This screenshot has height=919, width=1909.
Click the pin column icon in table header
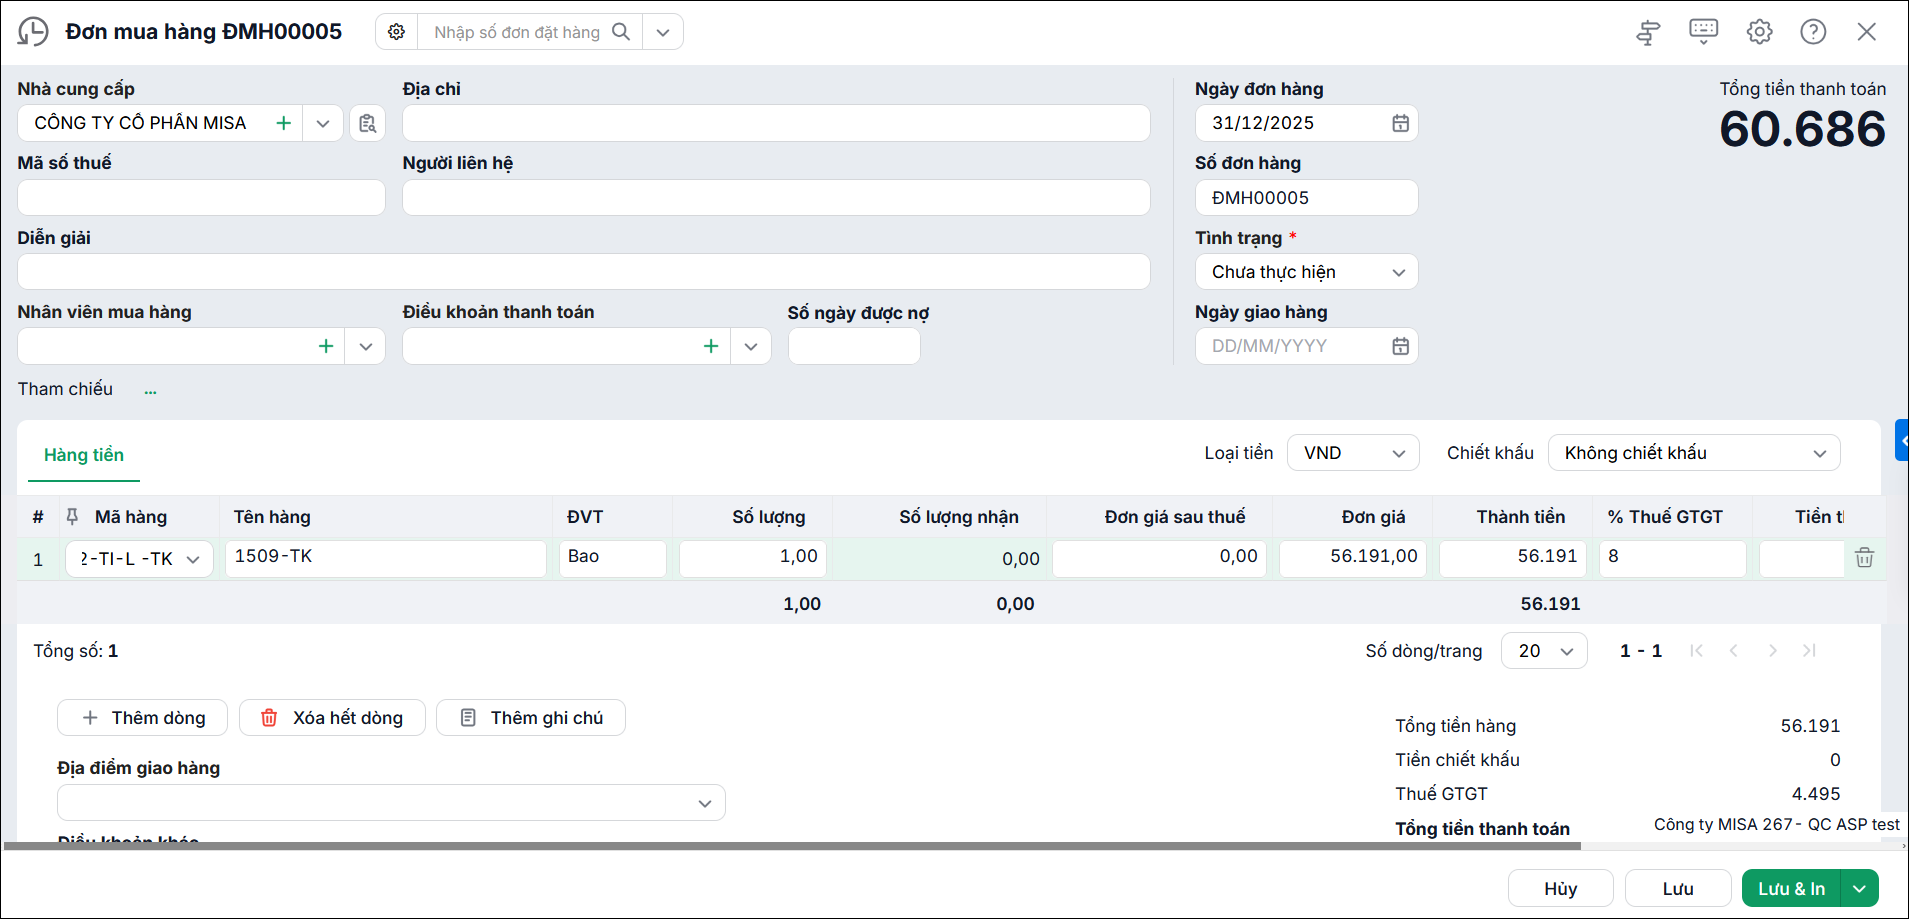[72, 517]
